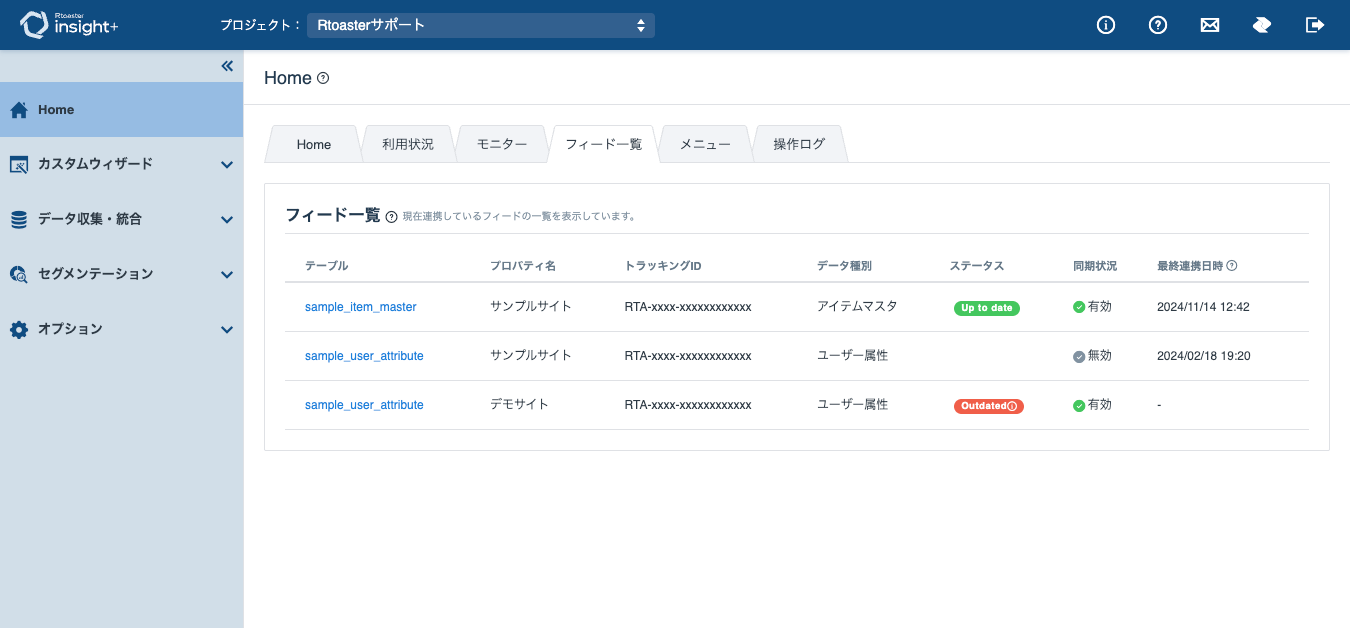The image size is (1350, 628).
Task: Click the データ種別 column header
Action: click(x=844, y=266)
